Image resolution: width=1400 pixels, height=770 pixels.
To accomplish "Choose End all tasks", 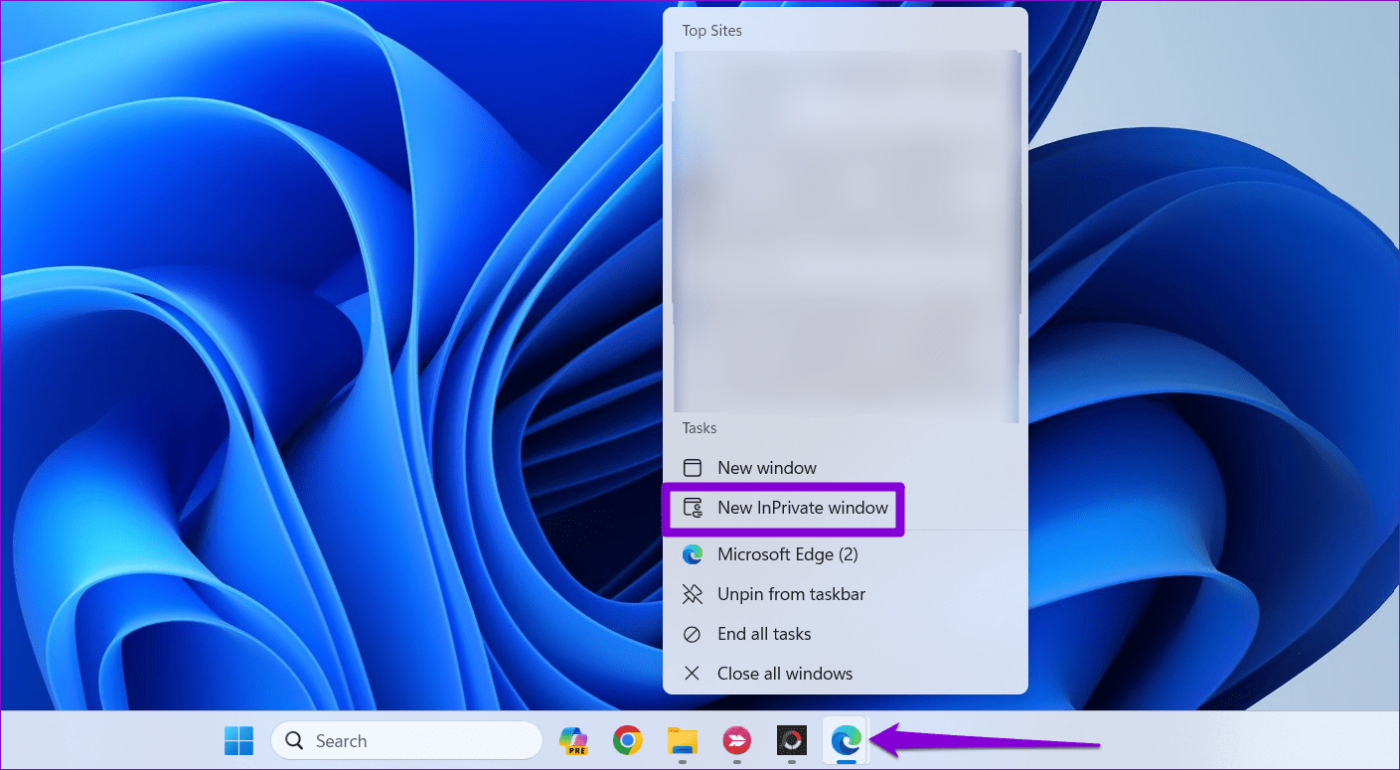I will pos(845,634).
